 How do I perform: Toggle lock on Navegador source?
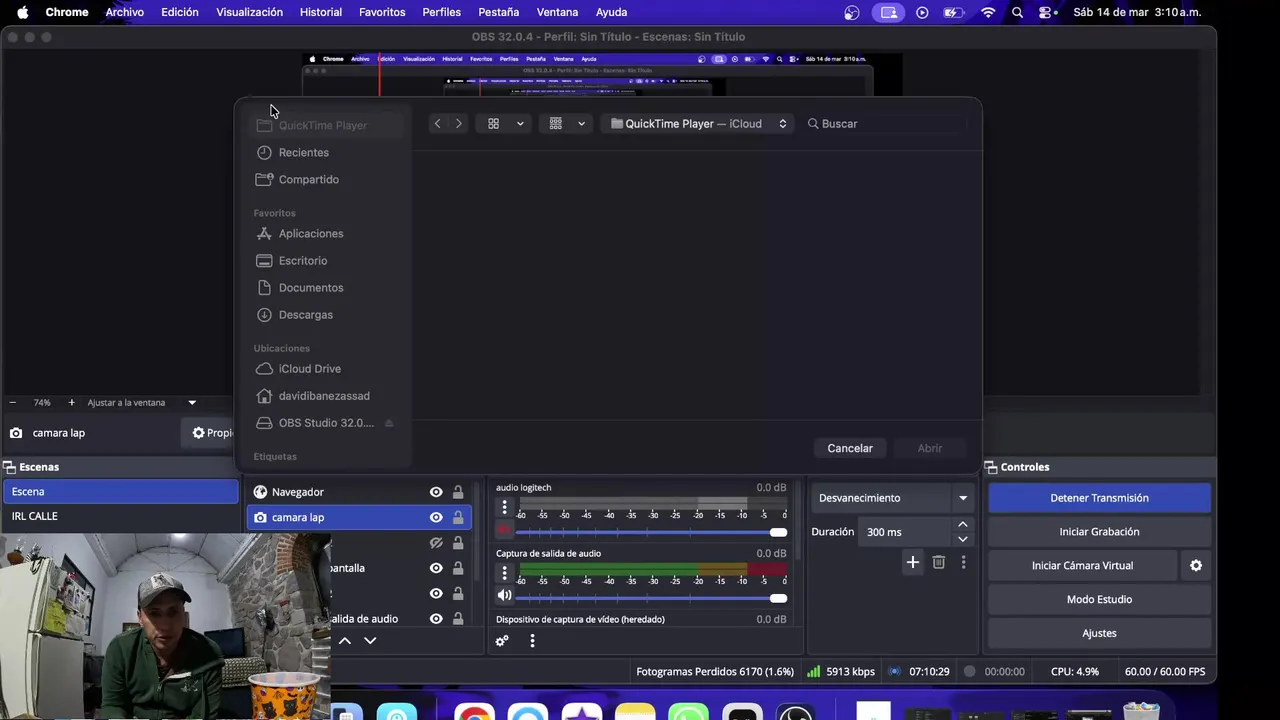pos(458,492)
